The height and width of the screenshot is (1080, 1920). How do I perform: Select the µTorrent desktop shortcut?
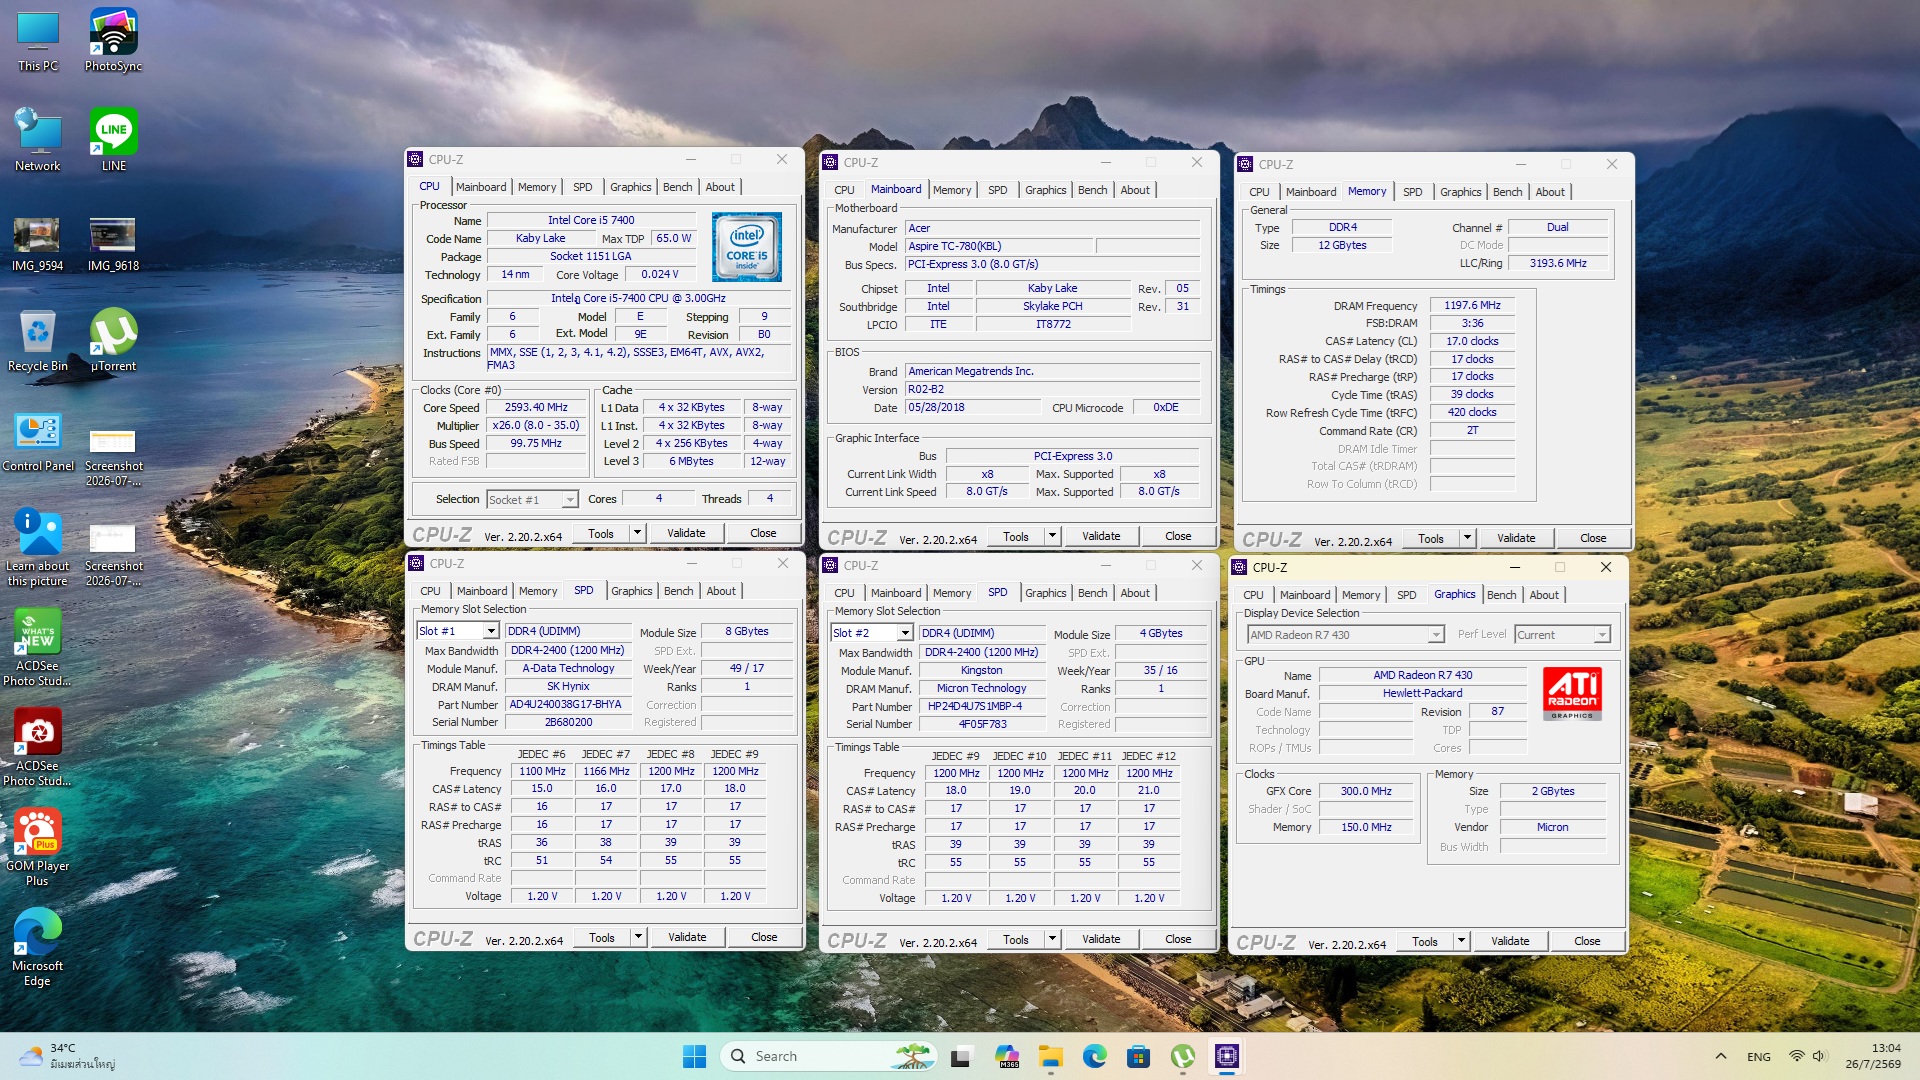pyautogui.click(x=113, y=341)
